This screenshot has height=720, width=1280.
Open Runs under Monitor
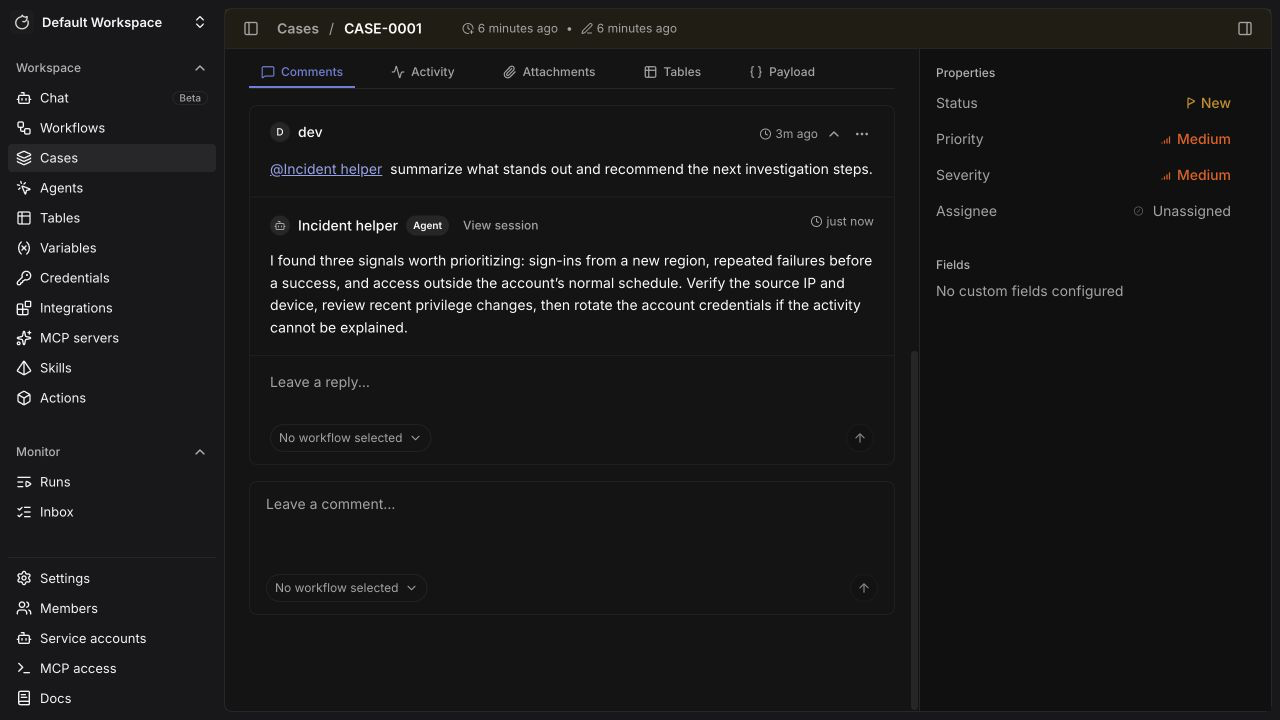coord(112,482)
